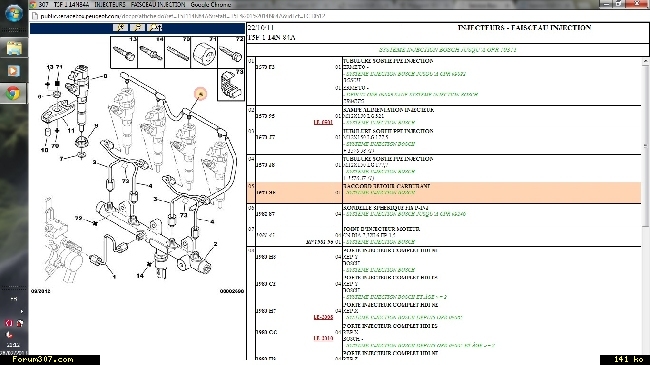Open the media player taskbar icon
Viewport: 650px width, 365px height.
click(x=14, y=71)
